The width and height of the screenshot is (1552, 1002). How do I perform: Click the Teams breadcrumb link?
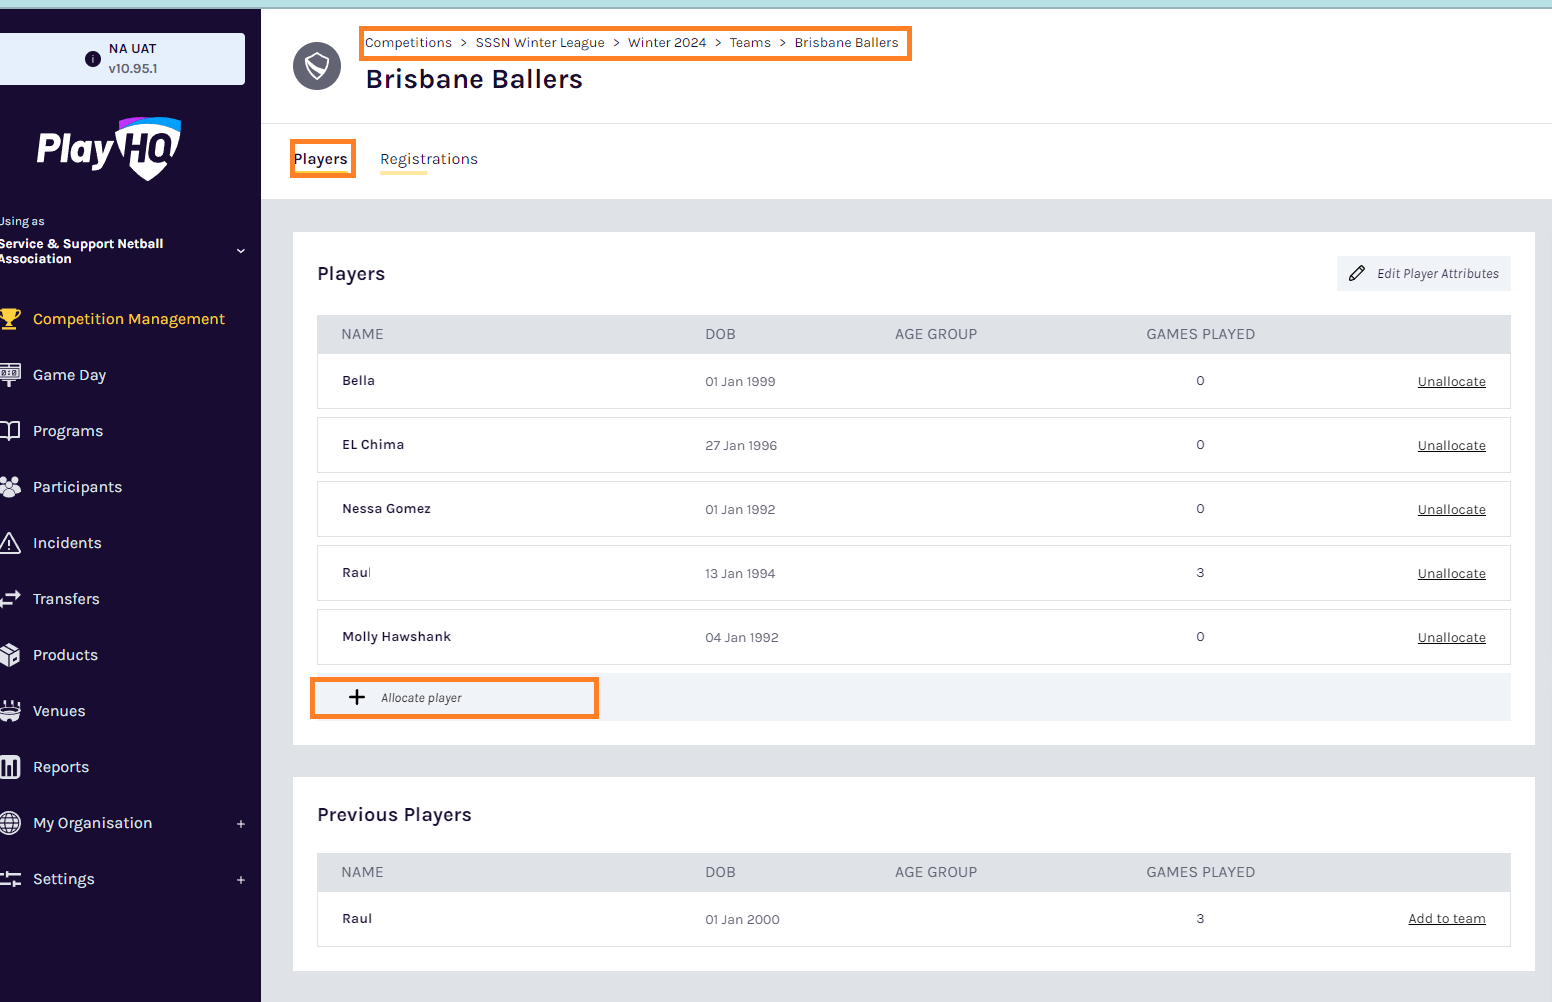tap(750, 42)
